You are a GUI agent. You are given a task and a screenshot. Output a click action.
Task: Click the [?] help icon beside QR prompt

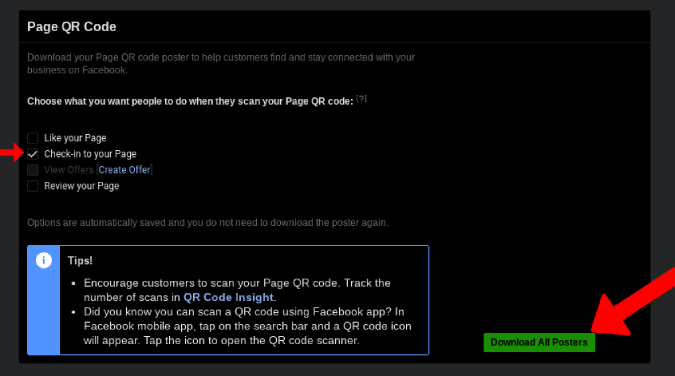tap(361, 99)
